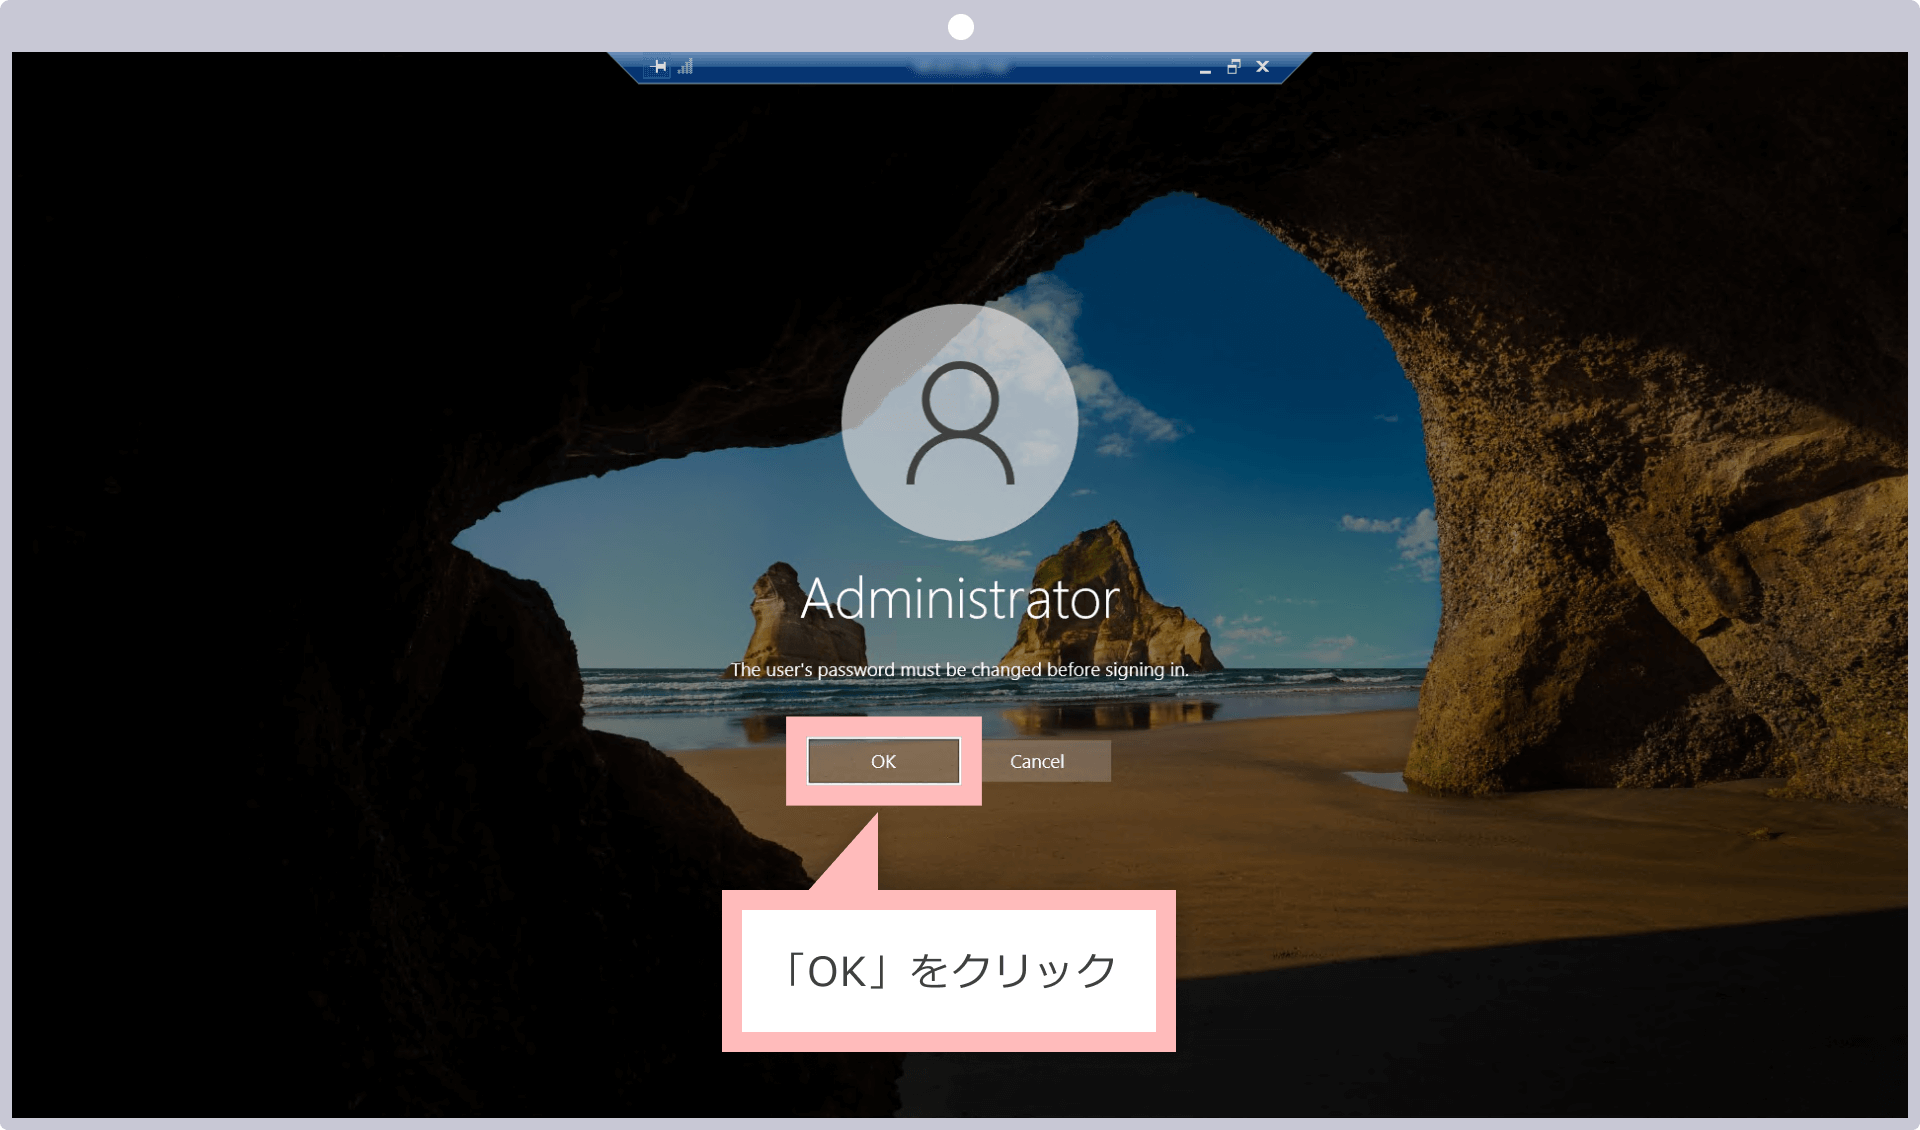The image size is (1920, 1130).
Task: Click the Administrator user avatar picture
Action: 960,422
